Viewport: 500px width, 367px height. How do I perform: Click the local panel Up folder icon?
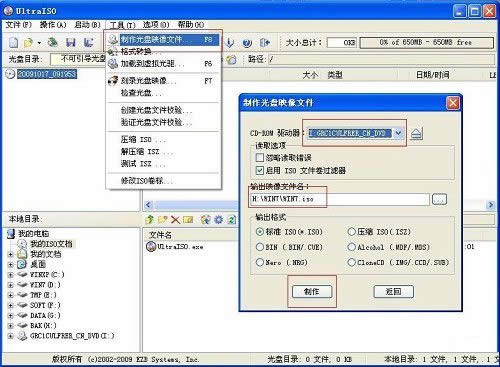[x=150, y=219]
